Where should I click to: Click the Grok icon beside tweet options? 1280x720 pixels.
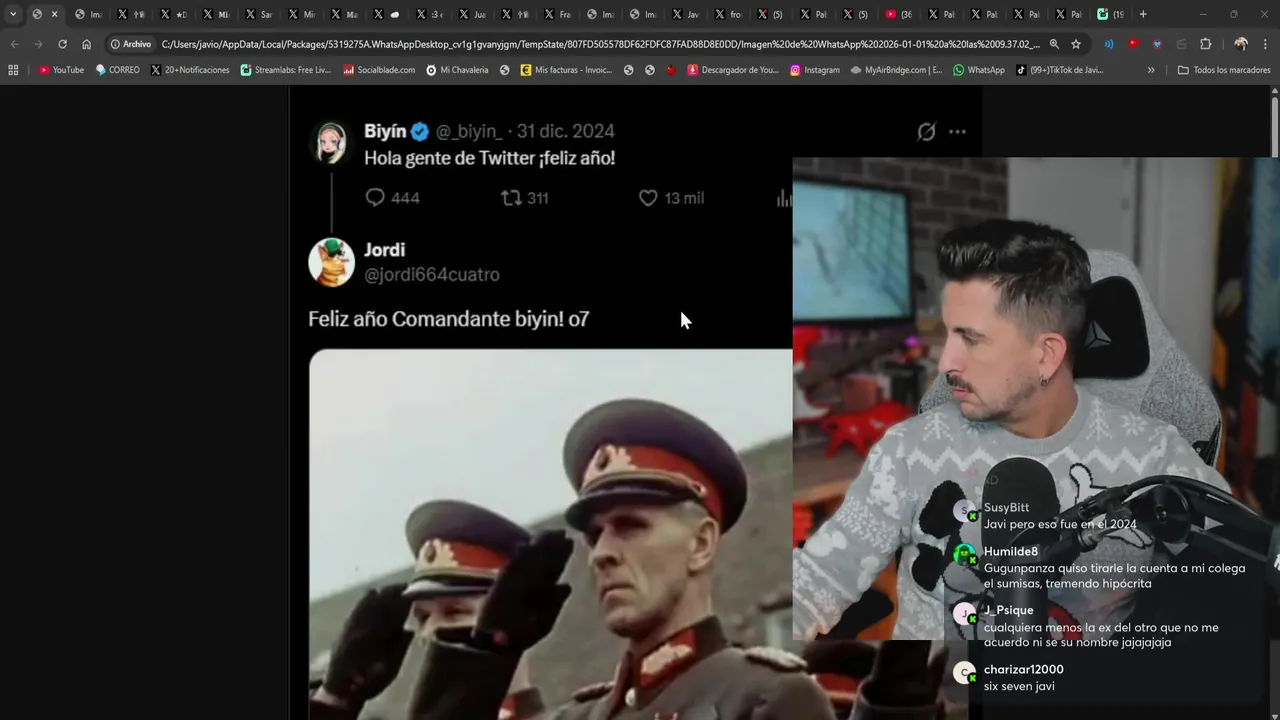(x=927, y=132)
